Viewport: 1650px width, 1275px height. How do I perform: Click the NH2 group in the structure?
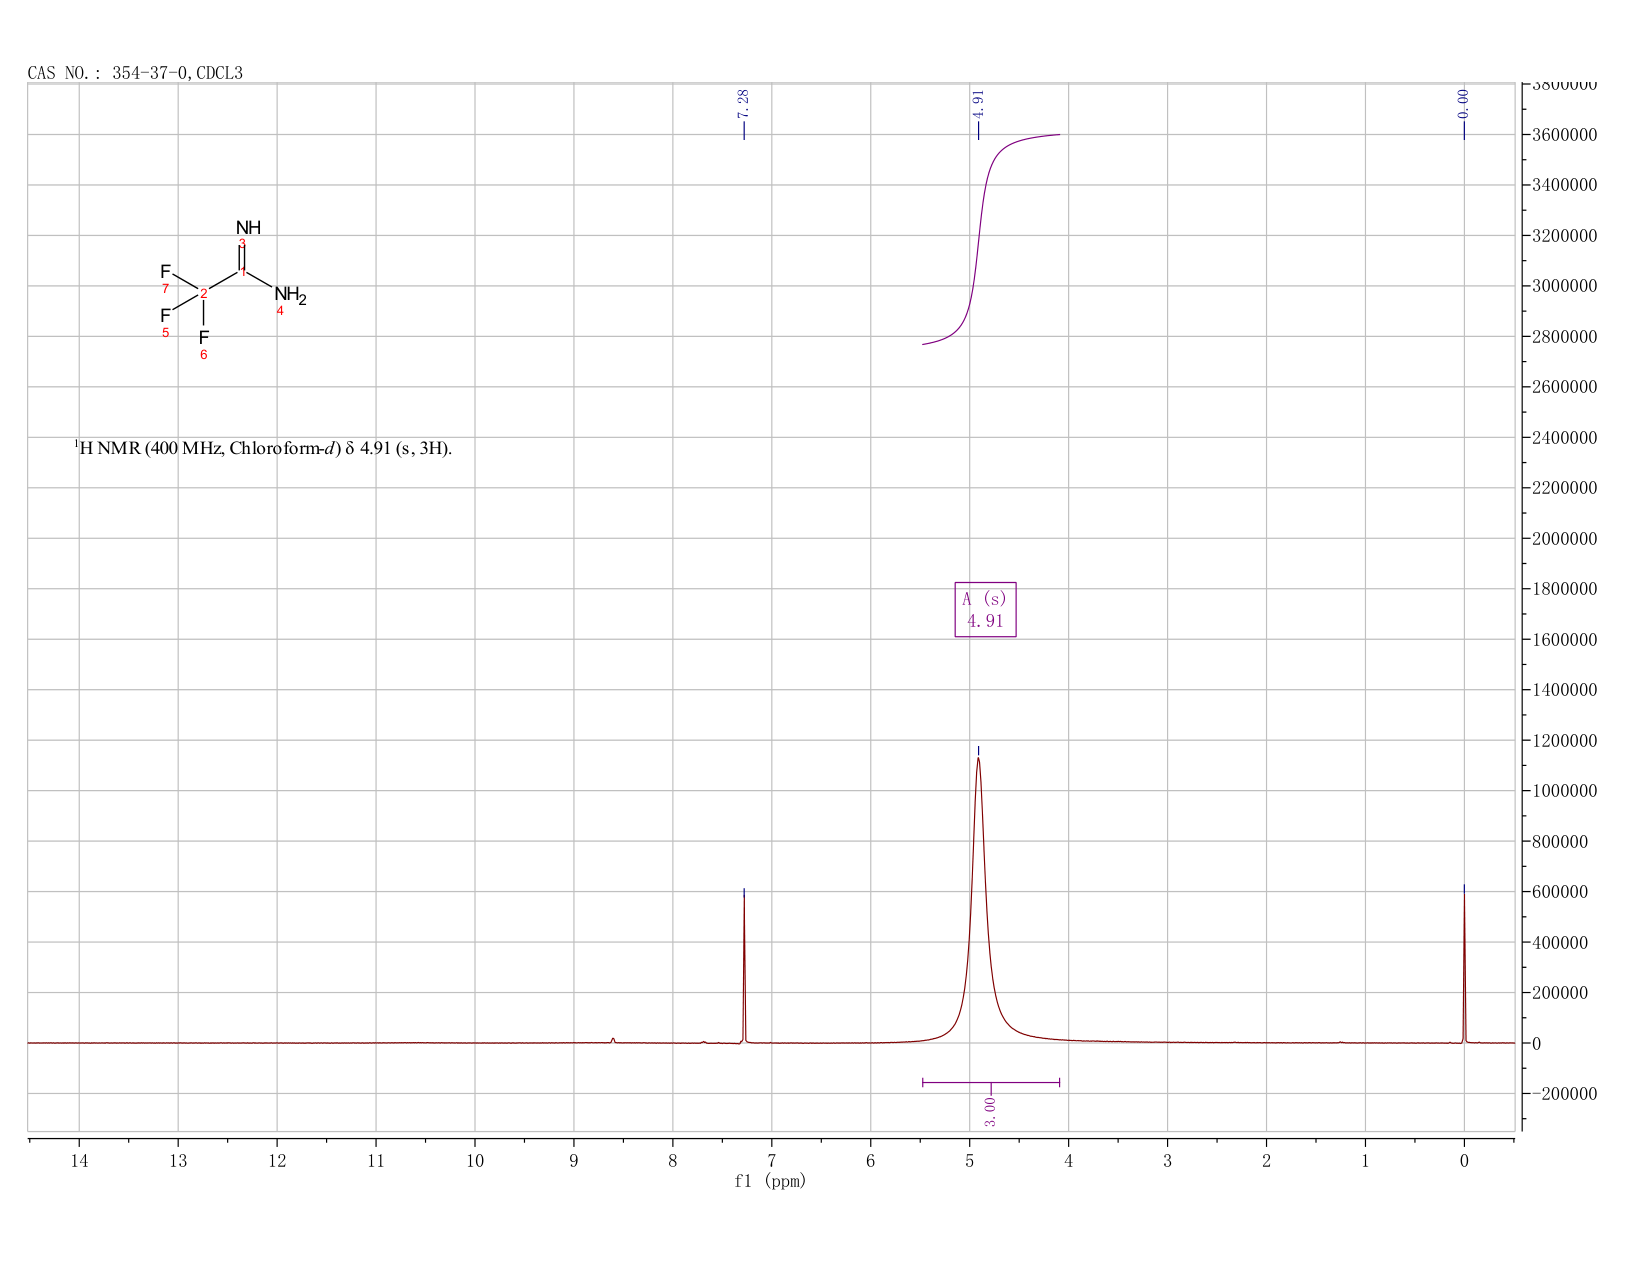click(290, 295)
